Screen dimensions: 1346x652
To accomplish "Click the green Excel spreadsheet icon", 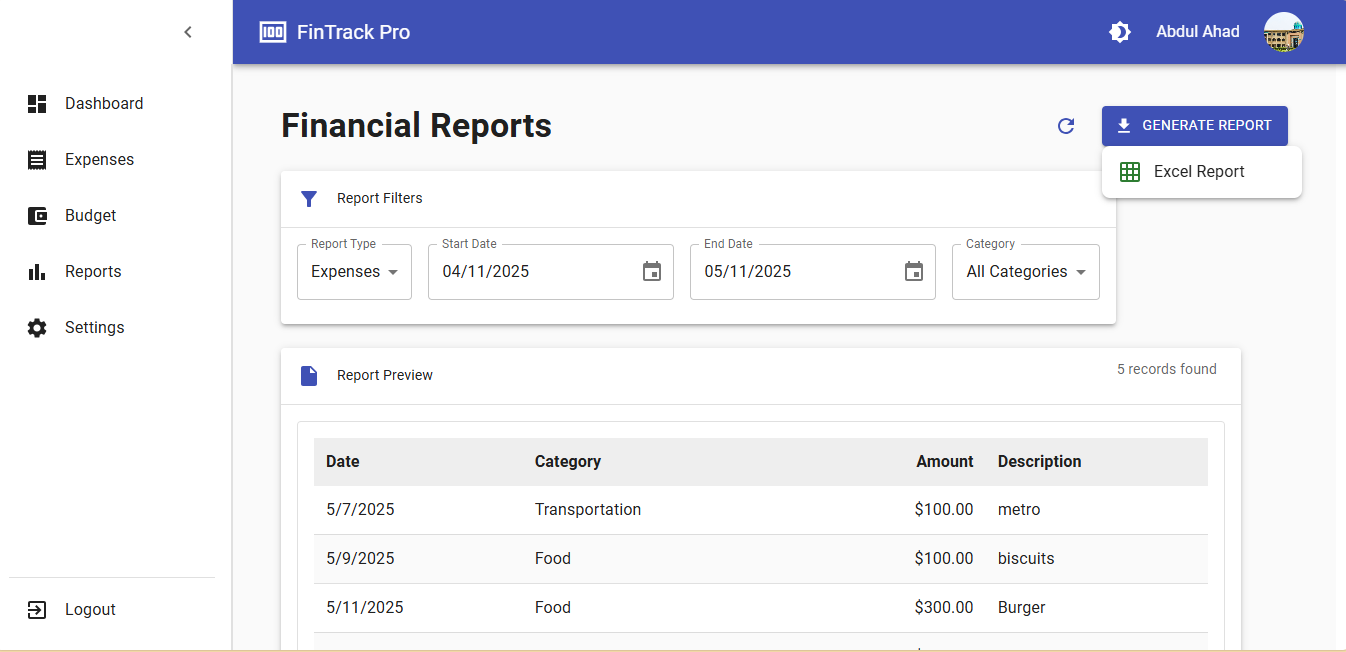I will (x=1130, y=172).
